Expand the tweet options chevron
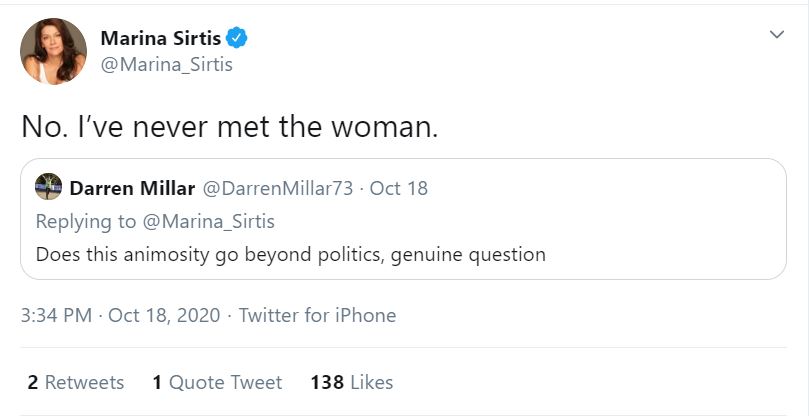The width and height of the screenshot is (809, 416). click(x=776, y=35)
